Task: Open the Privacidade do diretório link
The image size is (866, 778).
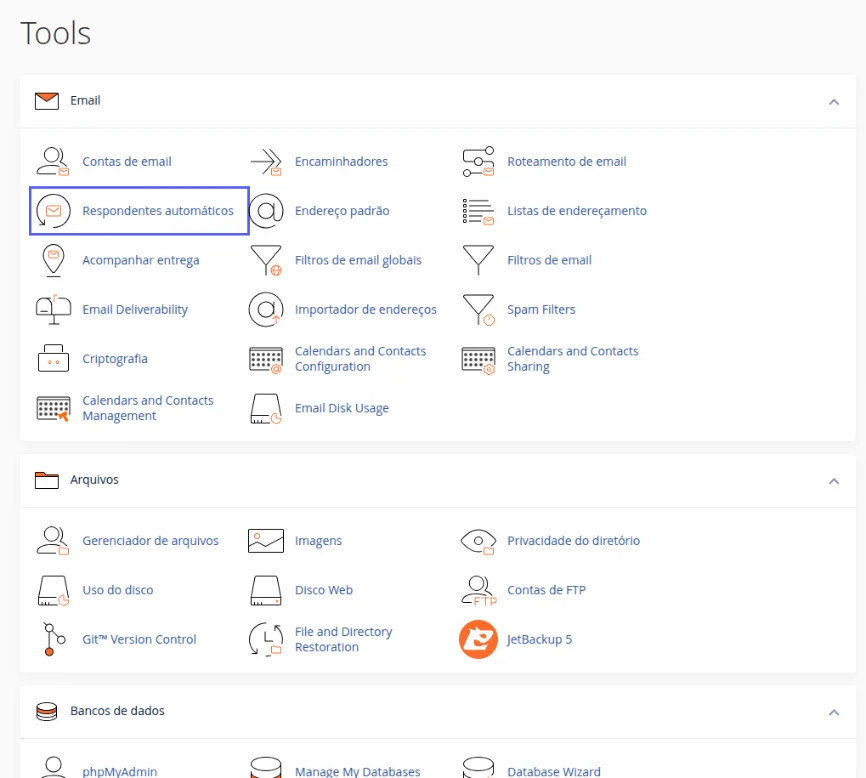Action: (574, 541)
